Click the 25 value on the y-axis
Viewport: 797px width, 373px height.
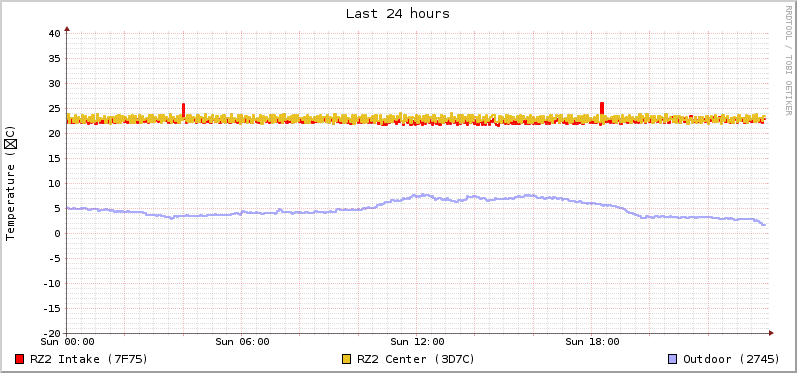point(54,108)
